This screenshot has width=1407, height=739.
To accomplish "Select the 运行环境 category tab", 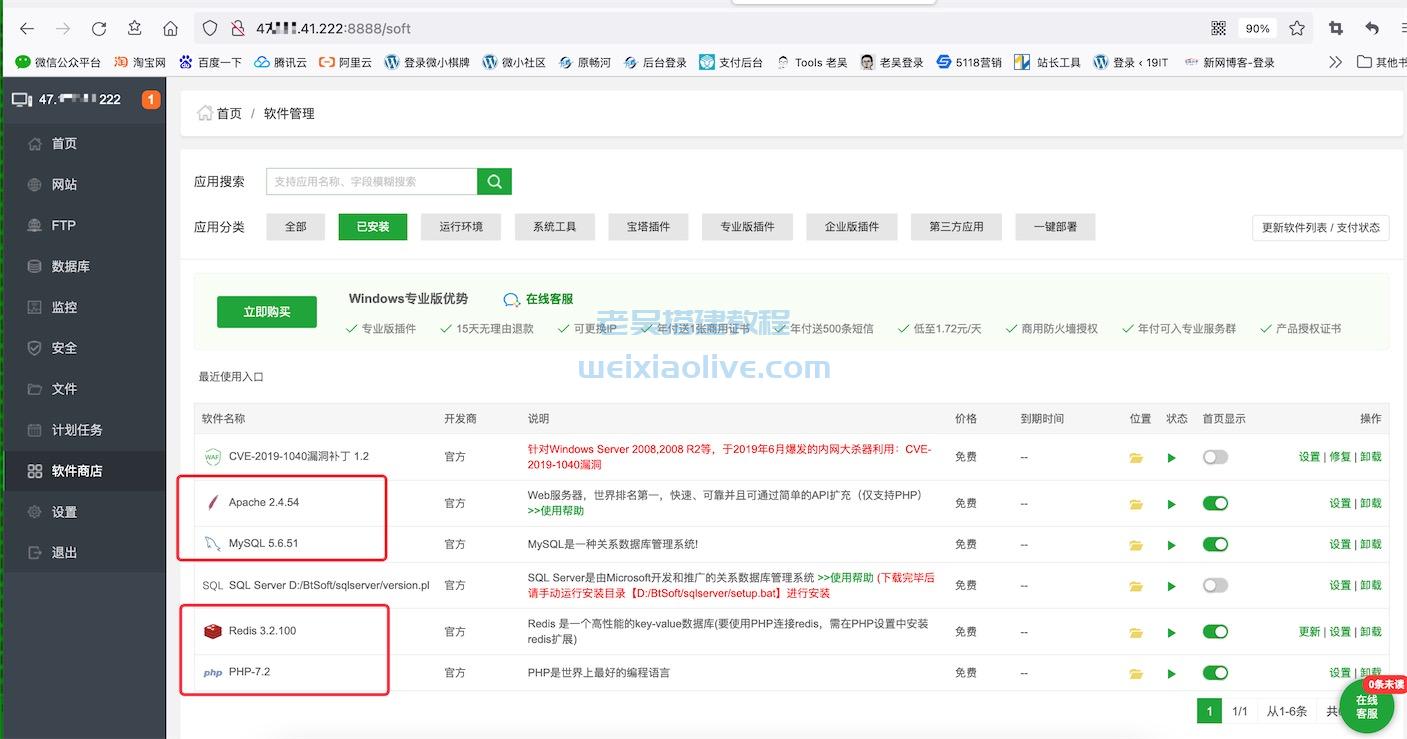I will 461,227.
